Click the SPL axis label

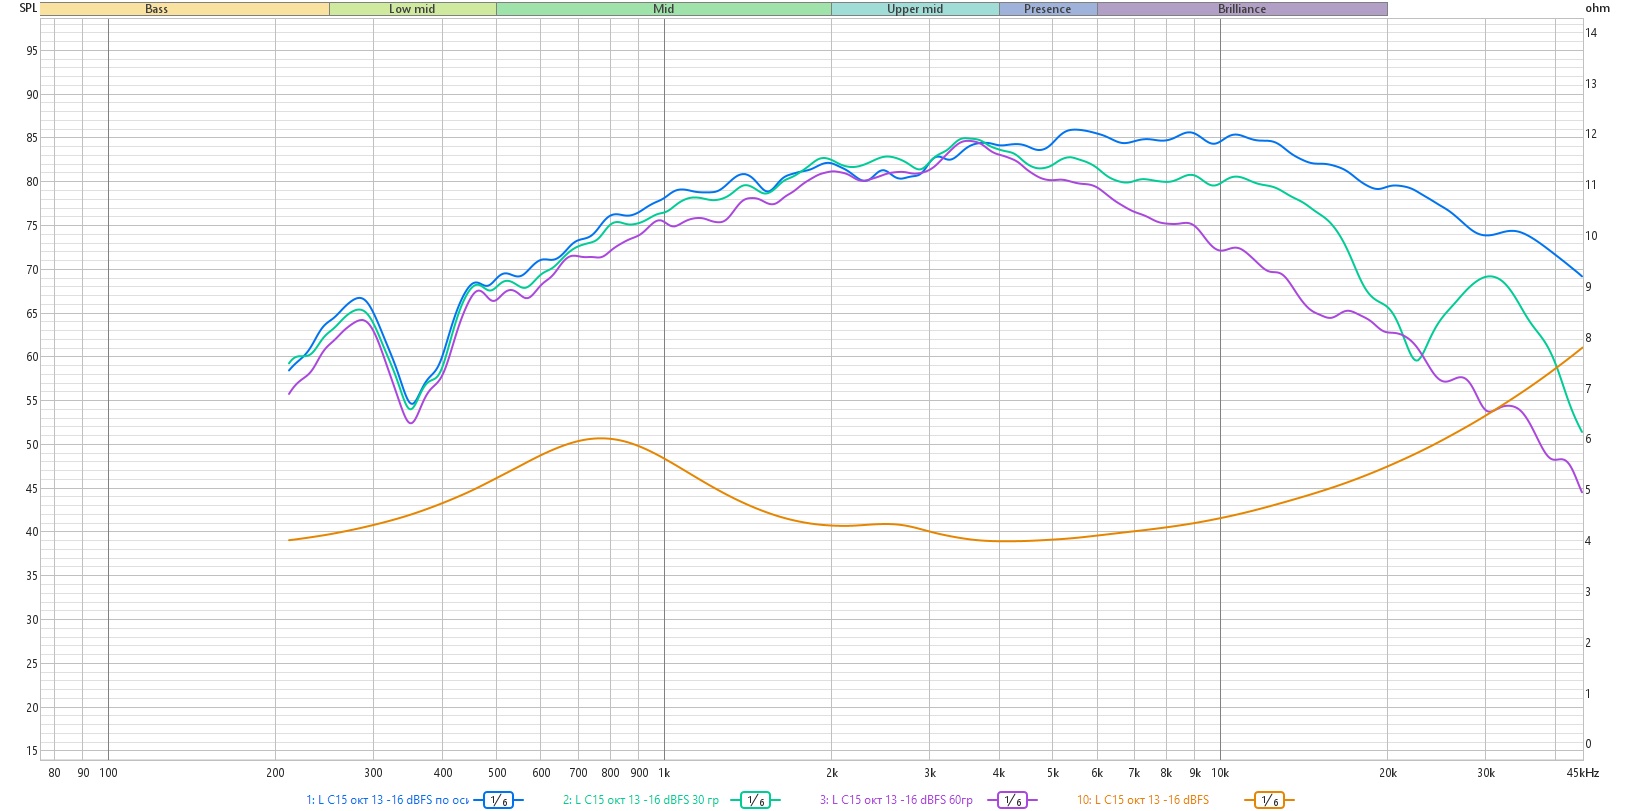[28, 8]
